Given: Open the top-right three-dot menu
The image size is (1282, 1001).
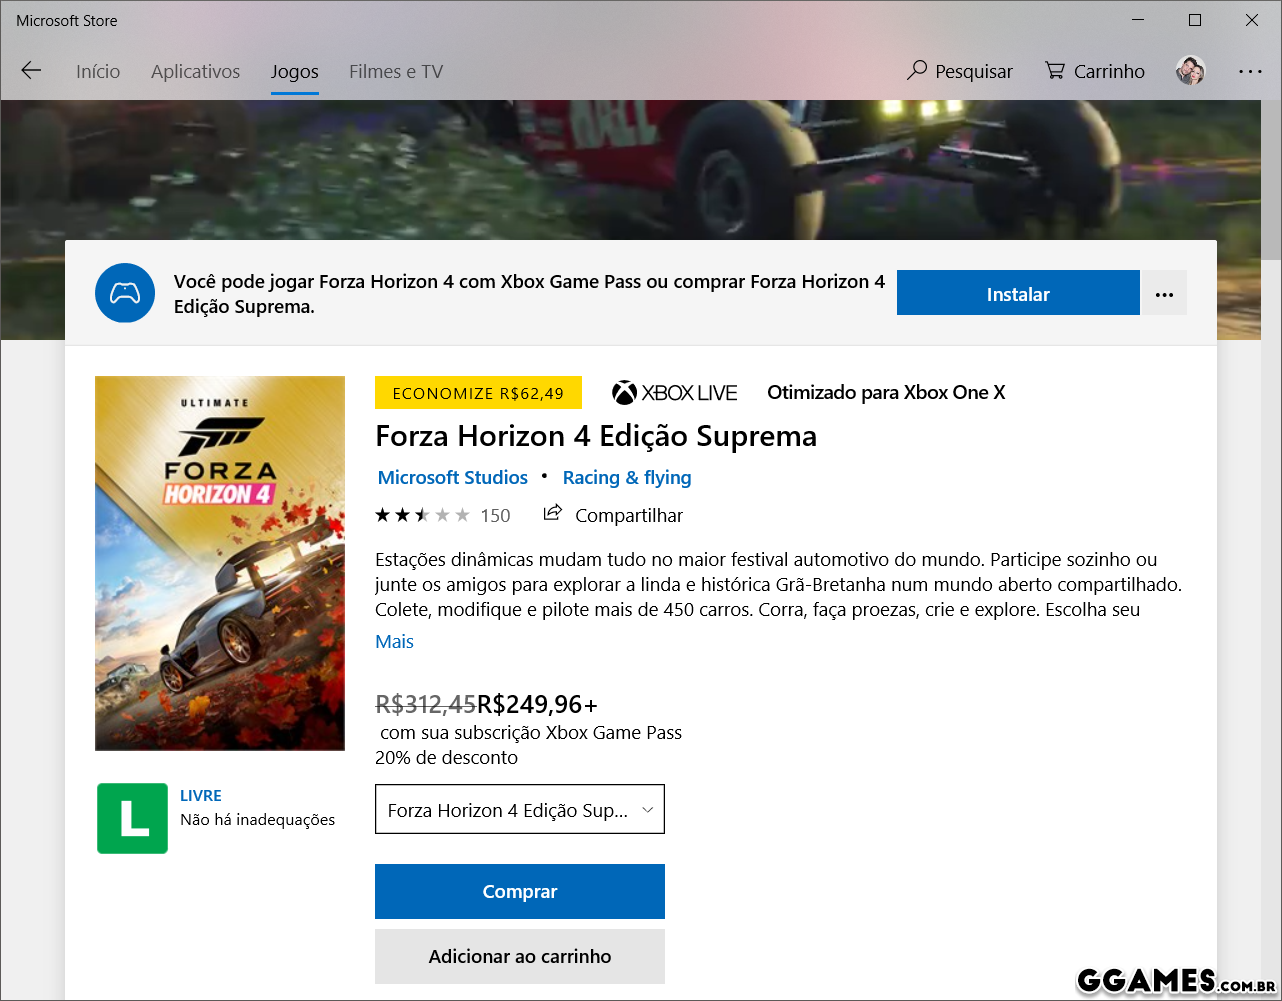Looking at the screenshot, I should (x=1250, y=71).
